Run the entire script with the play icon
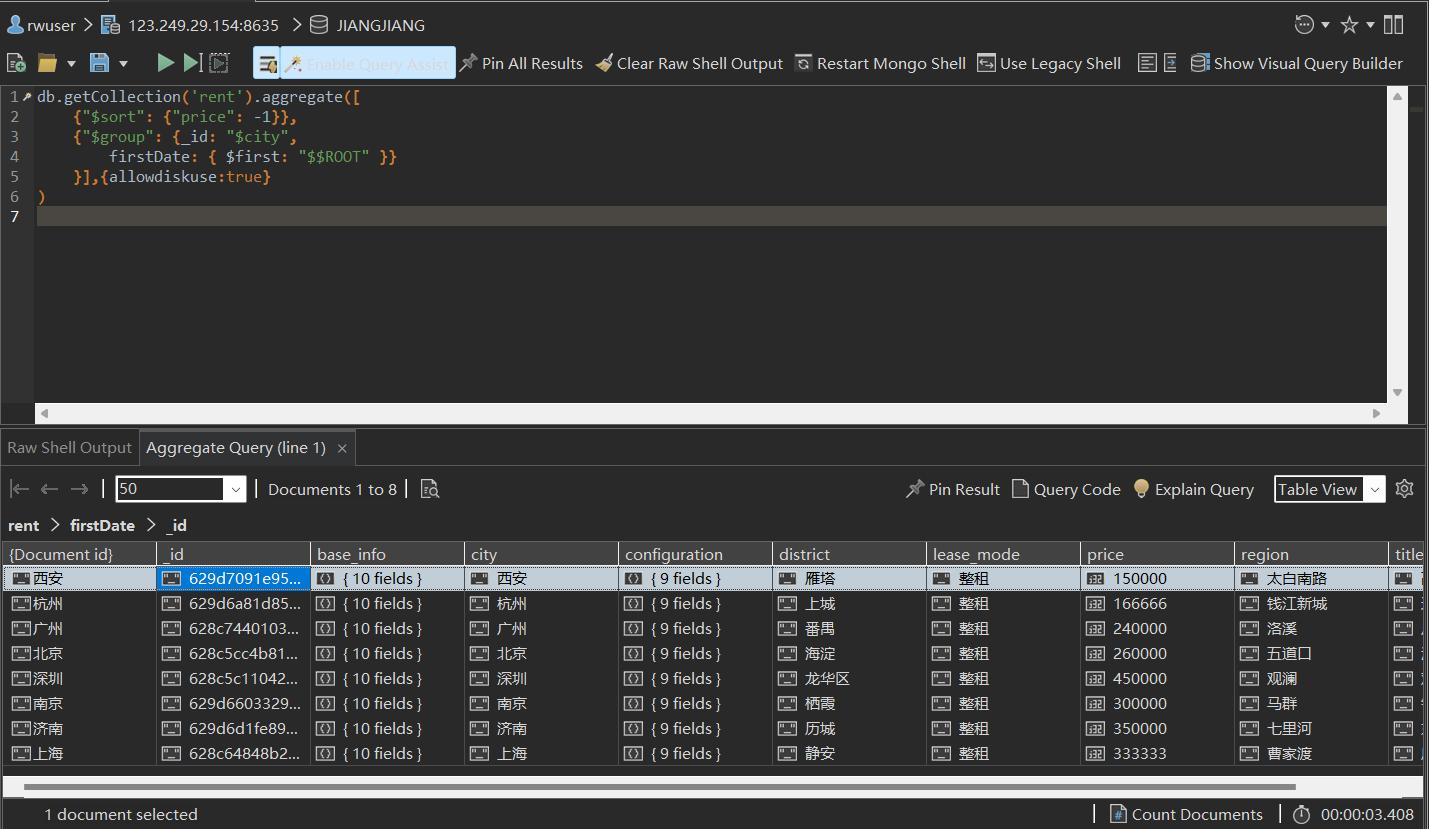The height and width of the screenshot is (829, 1429). (166, 63)
